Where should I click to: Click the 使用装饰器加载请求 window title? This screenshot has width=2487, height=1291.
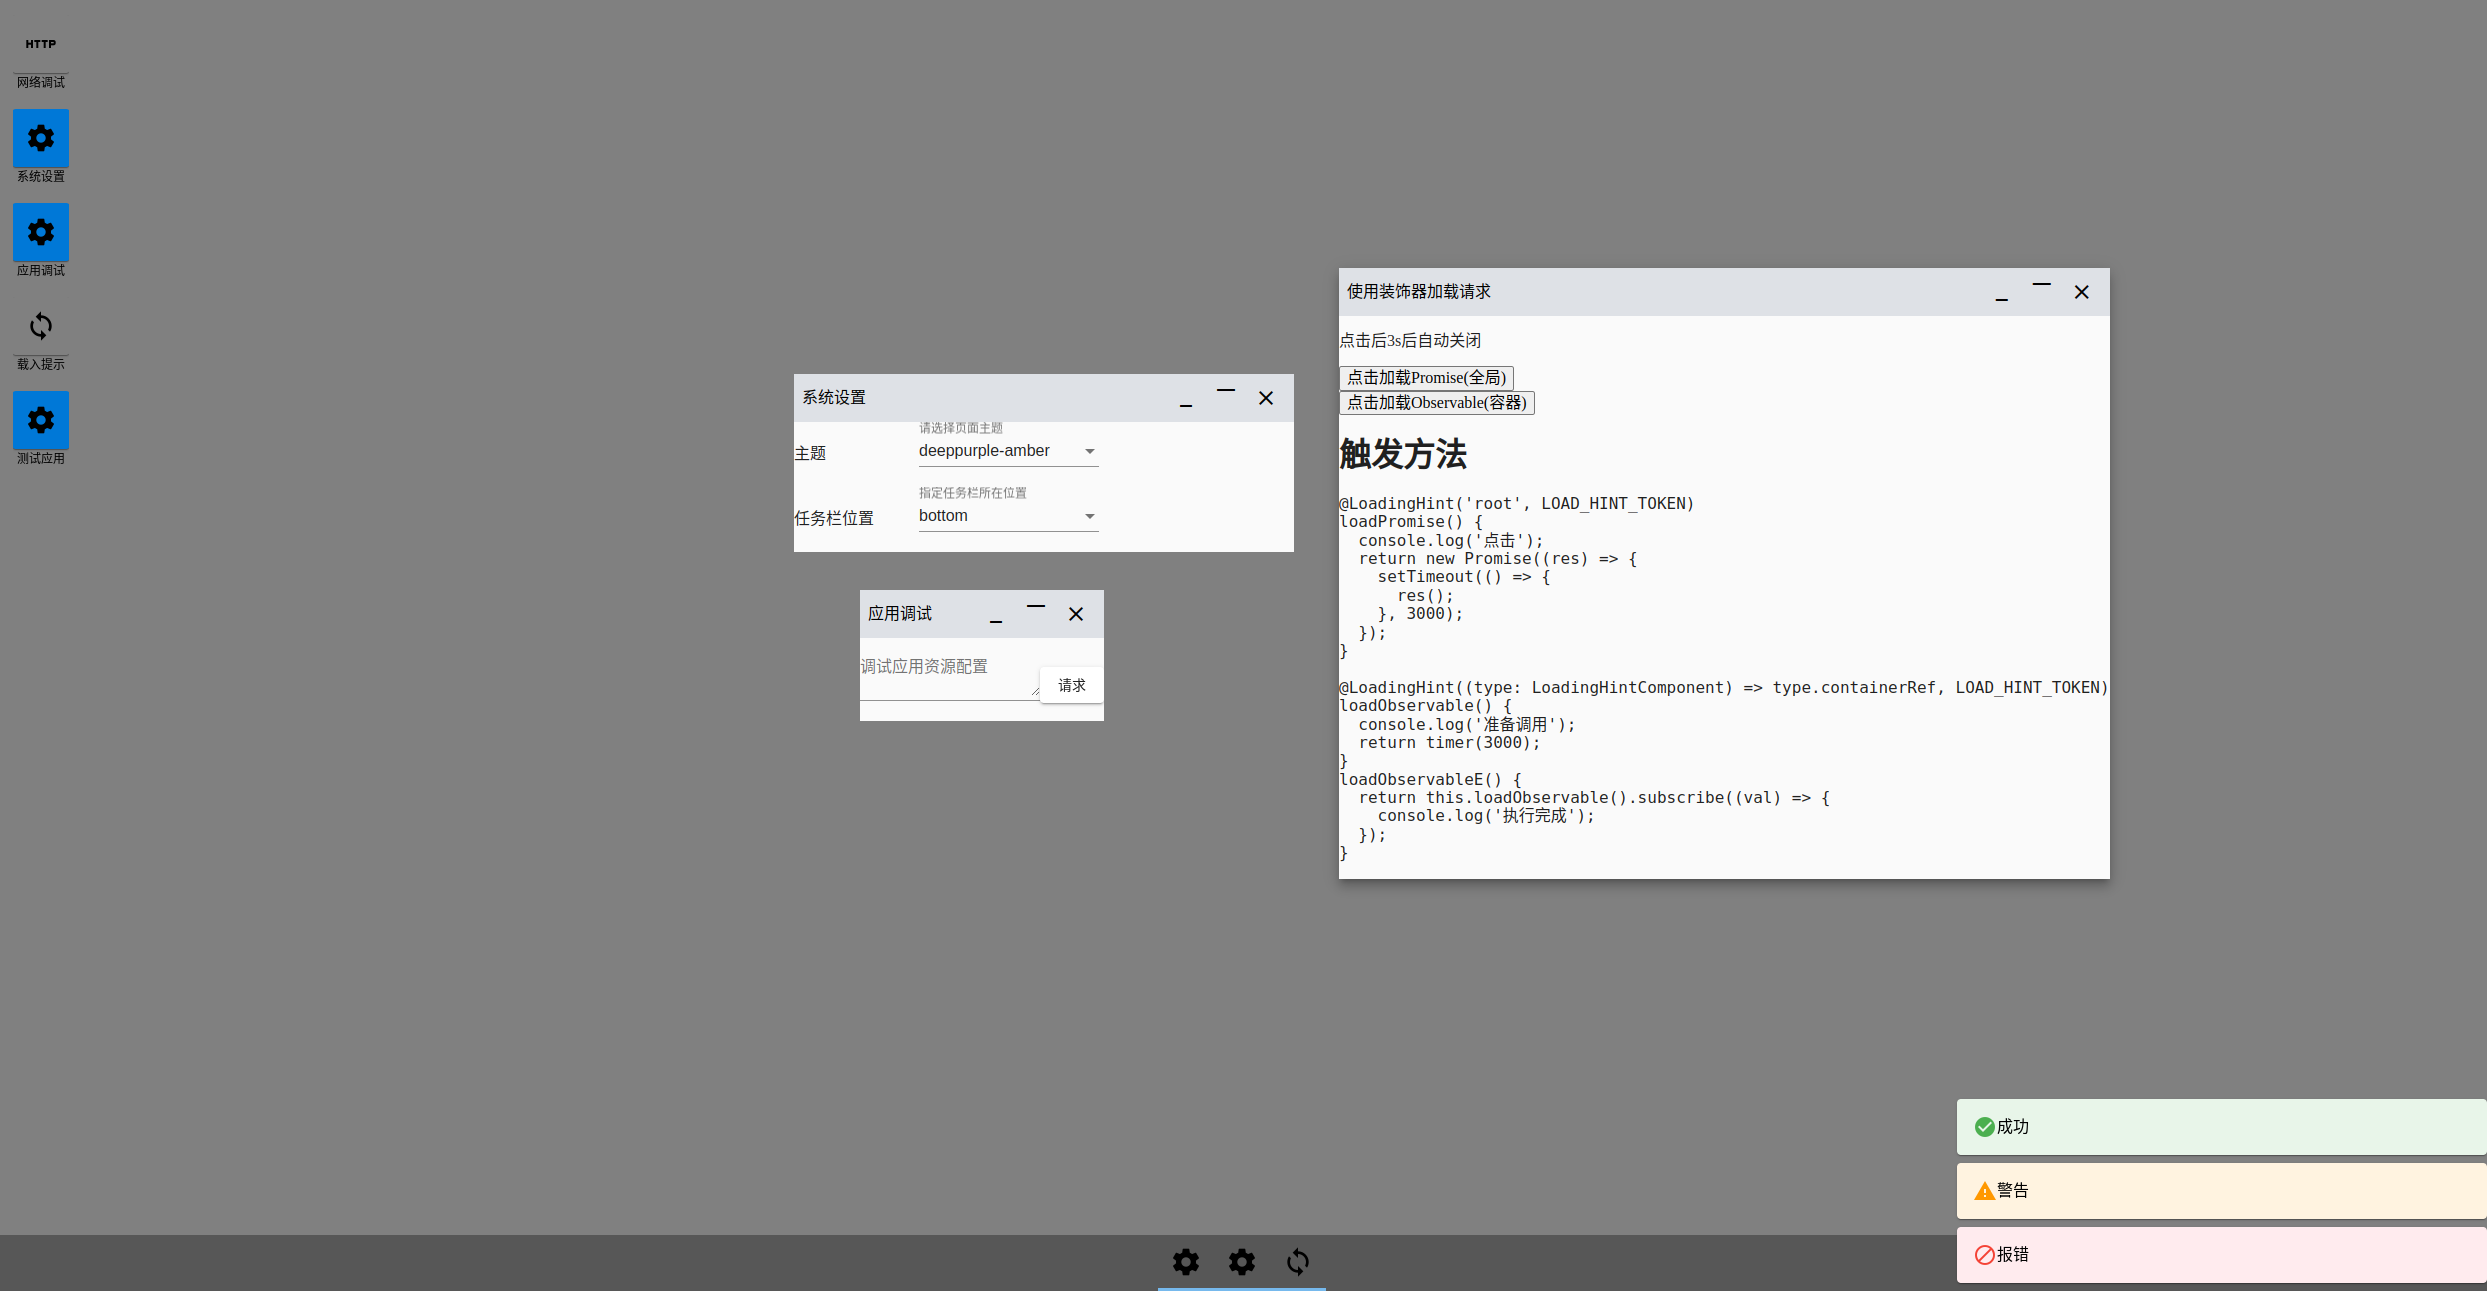pos(1418,292)
